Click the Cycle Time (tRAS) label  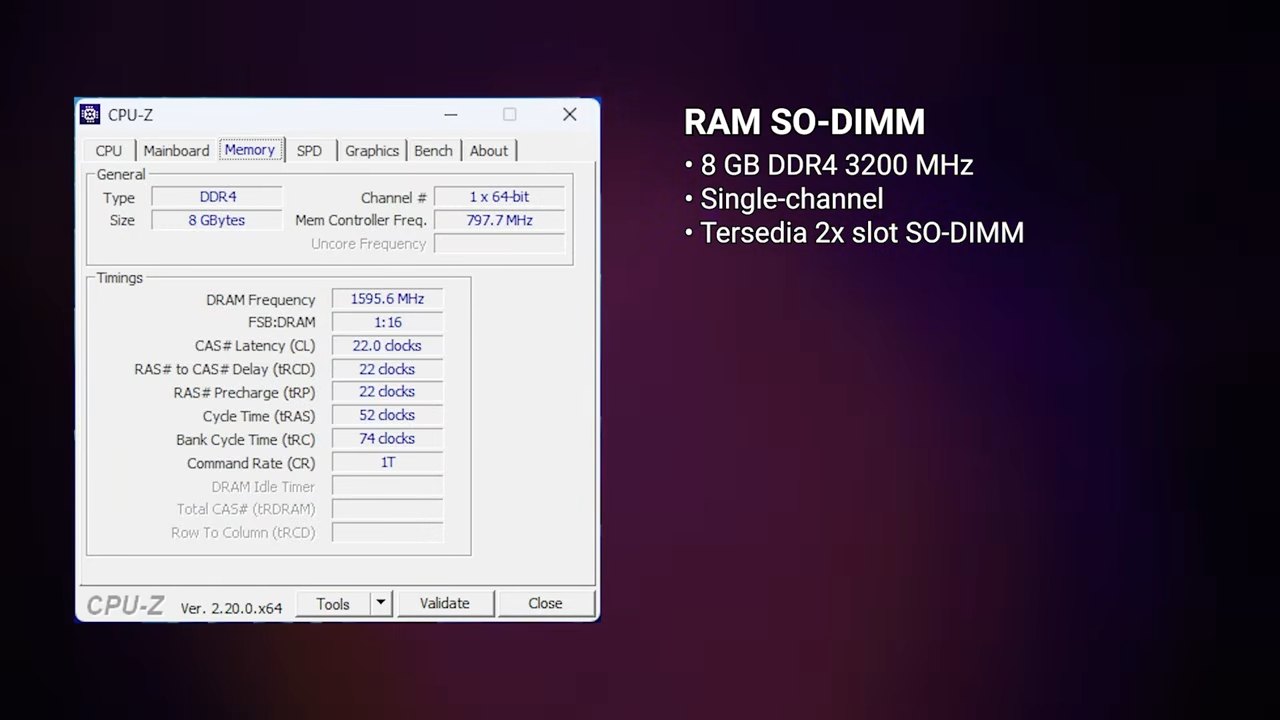click(259, 416)
